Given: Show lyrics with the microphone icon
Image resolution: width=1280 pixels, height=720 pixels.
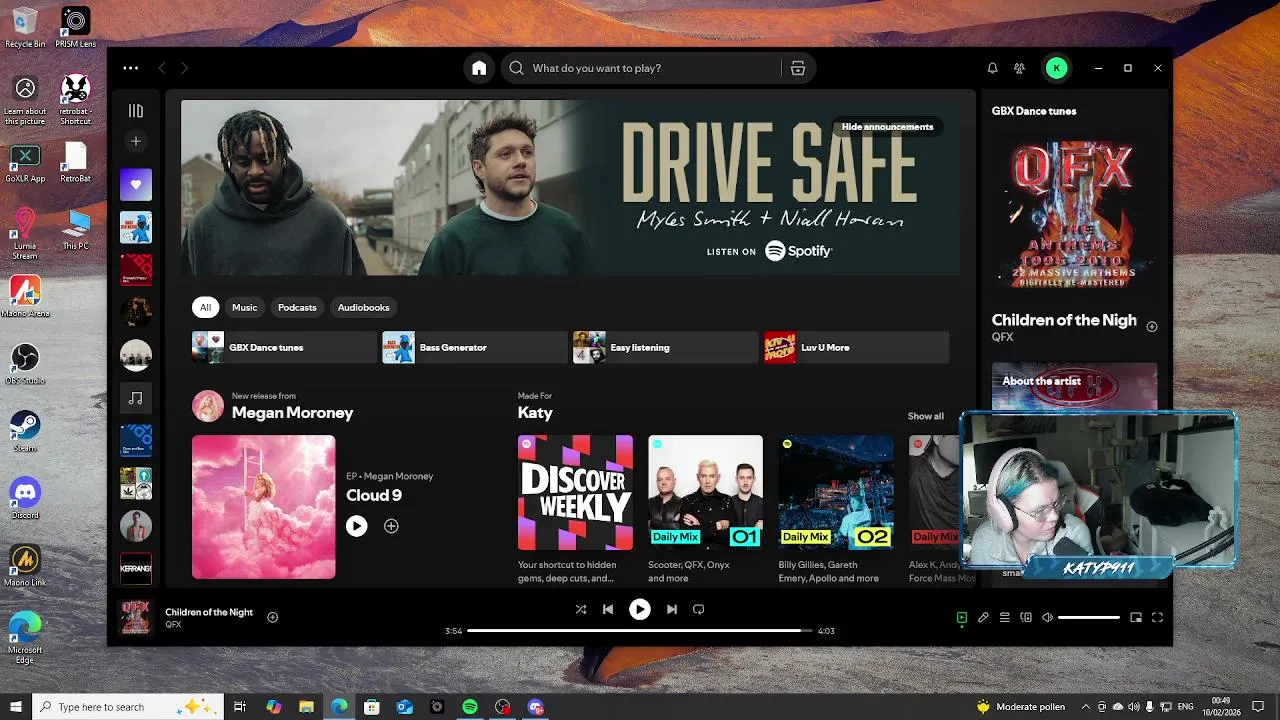Looking at the screenshot, I should (x=983, y=618).
